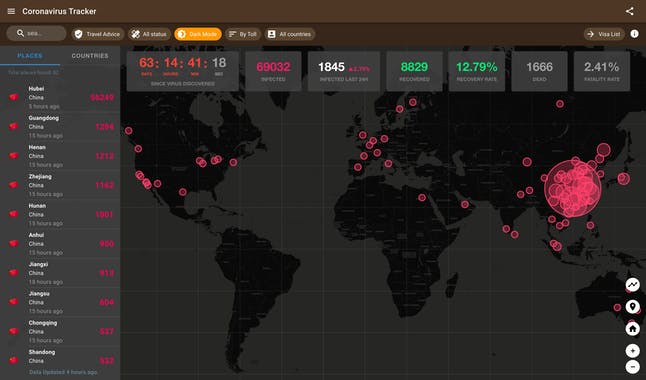
Task: Click the China flag icon beside Henan
Action: click(x=14, y=155)
